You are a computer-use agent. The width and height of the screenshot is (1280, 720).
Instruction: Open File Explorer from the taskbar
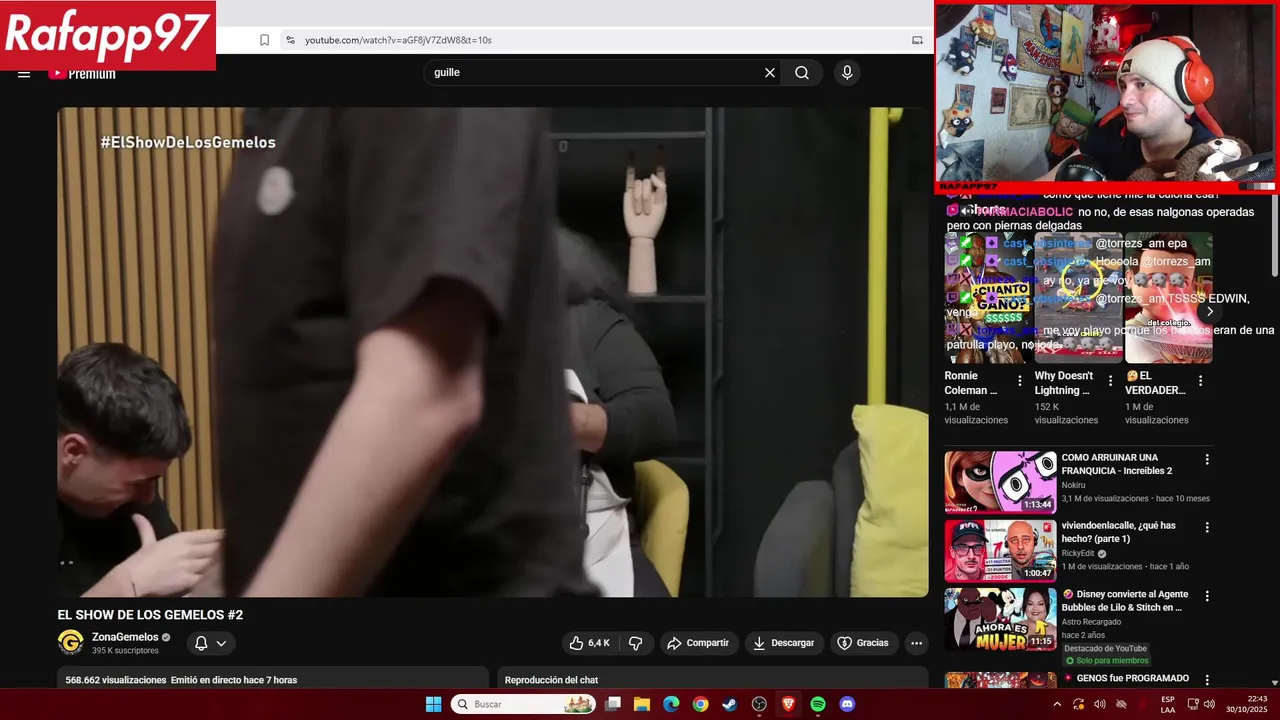pyautogui.click(x=642, y=704)
